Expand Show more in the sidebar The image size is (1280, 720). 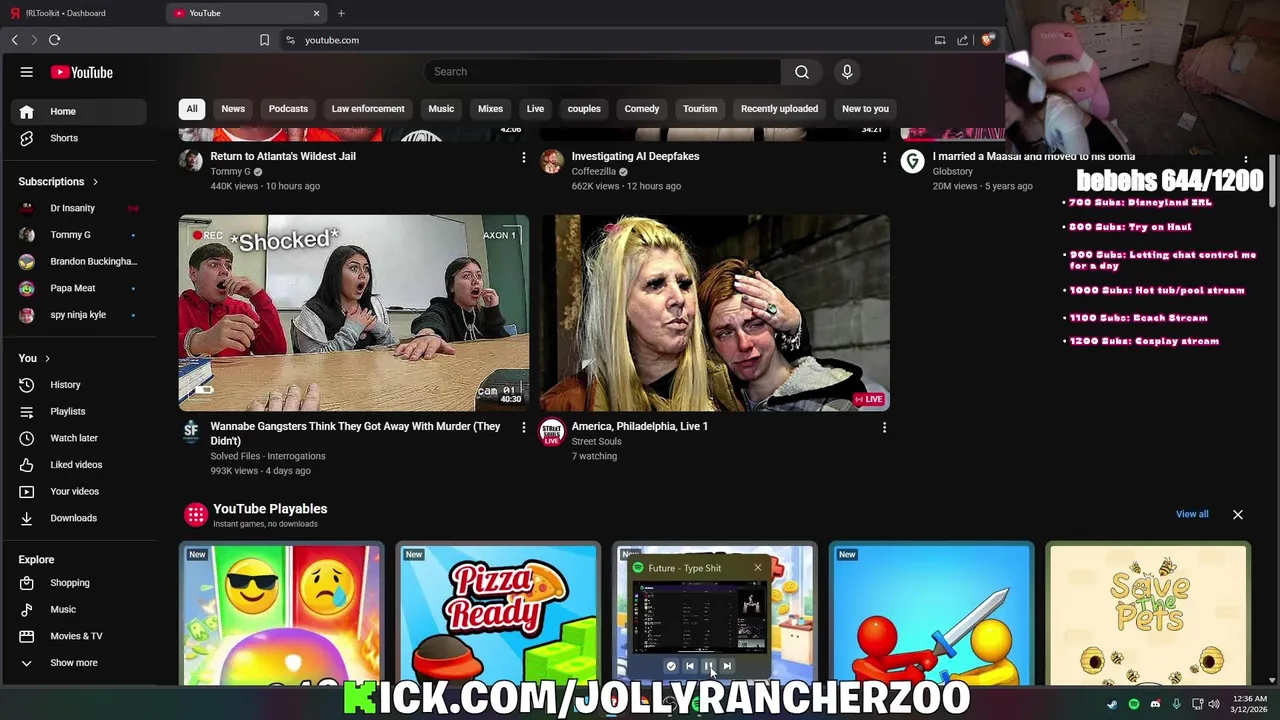(80, 663)
